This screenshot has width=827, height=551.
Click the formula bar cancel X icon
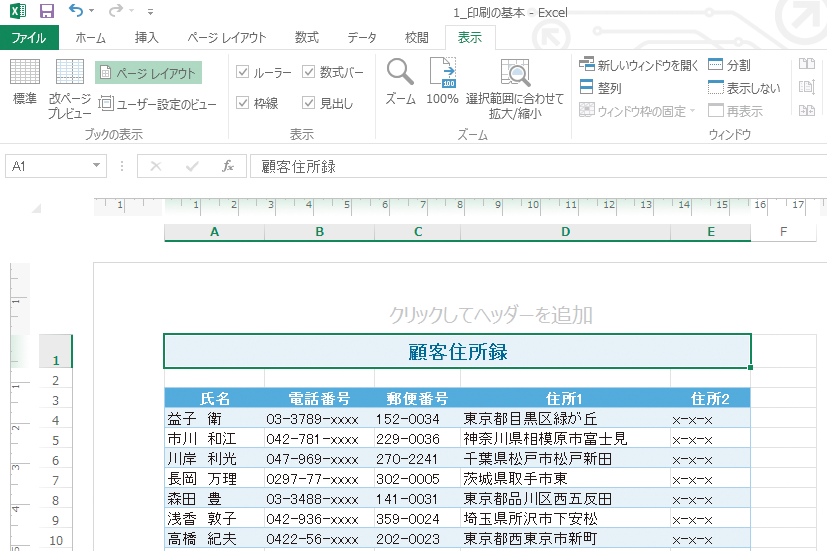tap(156, 166)
